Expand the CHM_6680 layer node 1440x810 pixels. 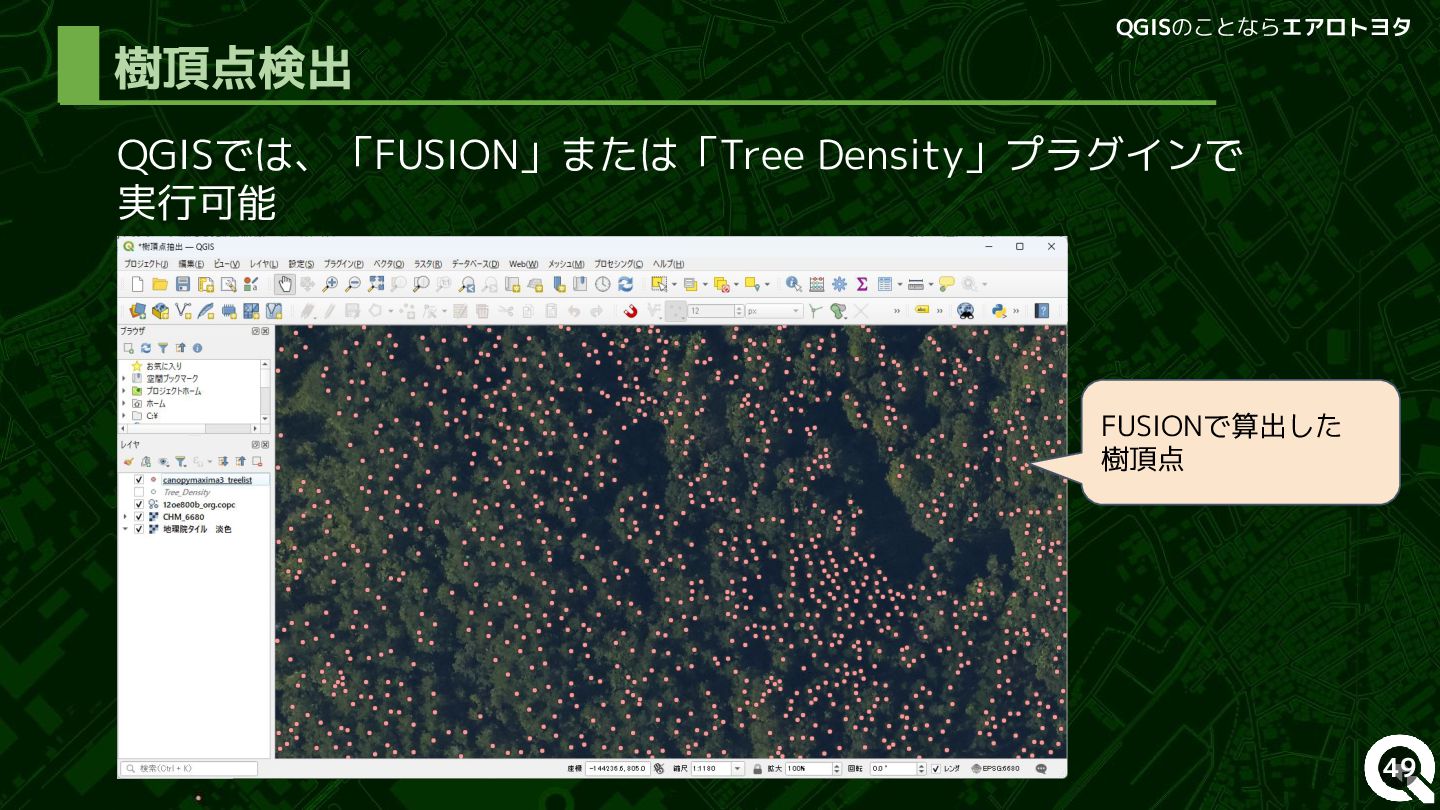(125, 517)
